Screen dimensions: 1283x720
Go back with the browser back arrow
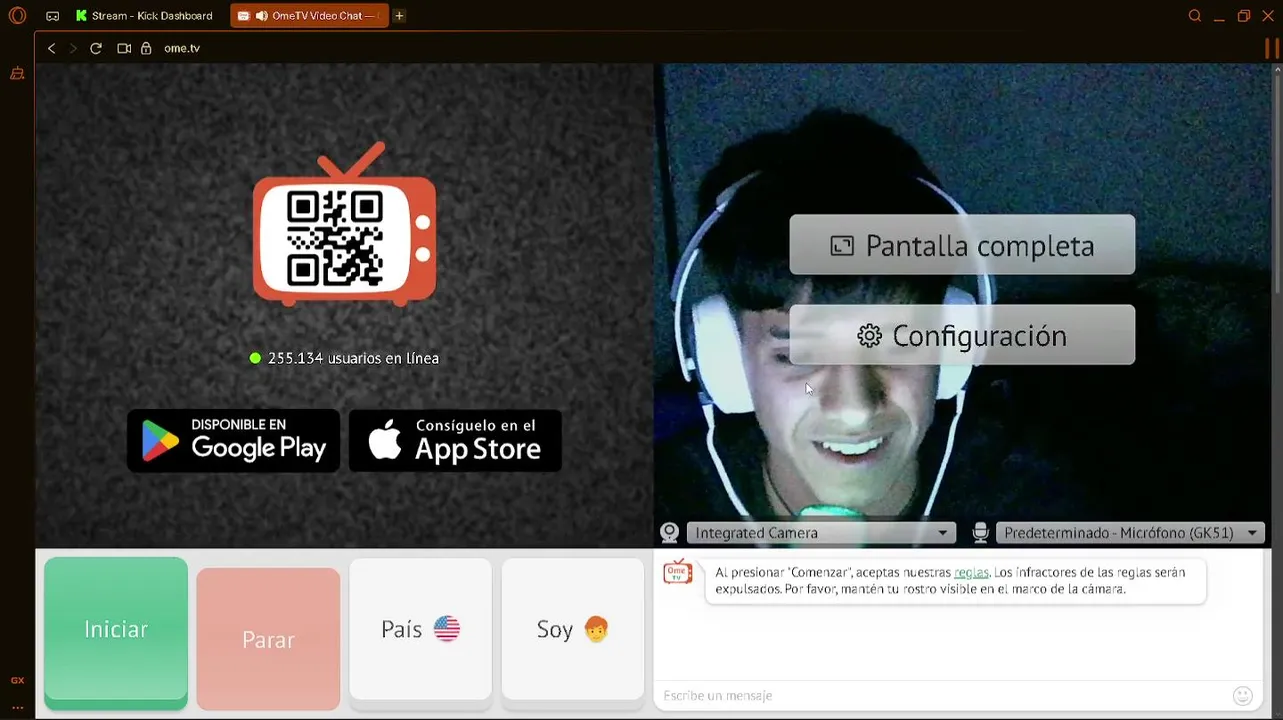pos(52,48)
